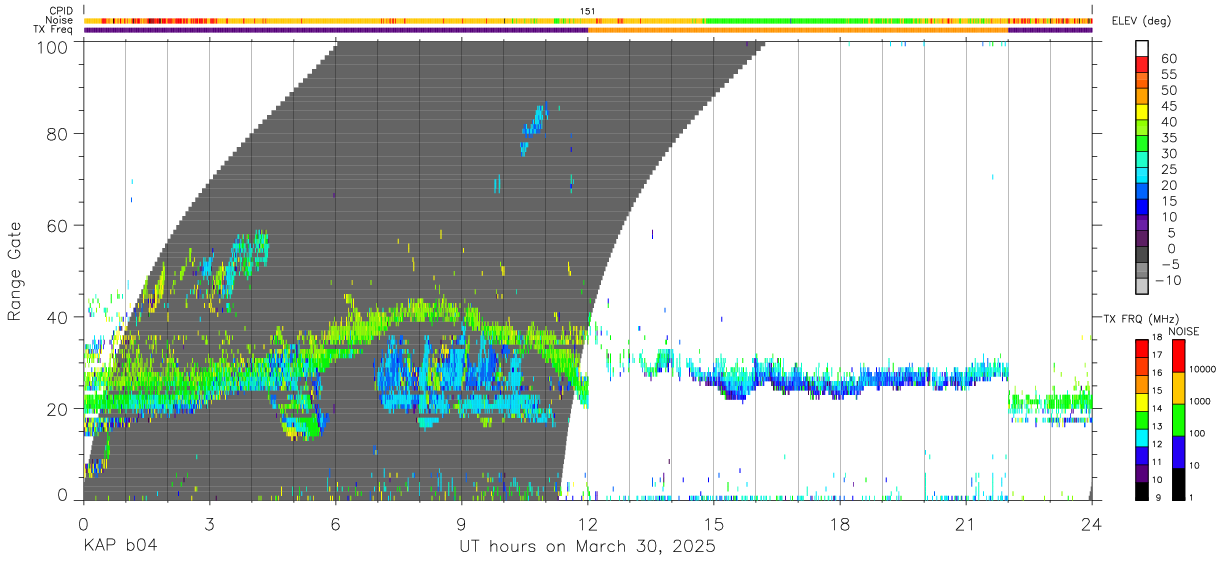
Task: Pick the red segment of the ELEV color bar
Action: pyautogui.click(x=1142, y=66)
